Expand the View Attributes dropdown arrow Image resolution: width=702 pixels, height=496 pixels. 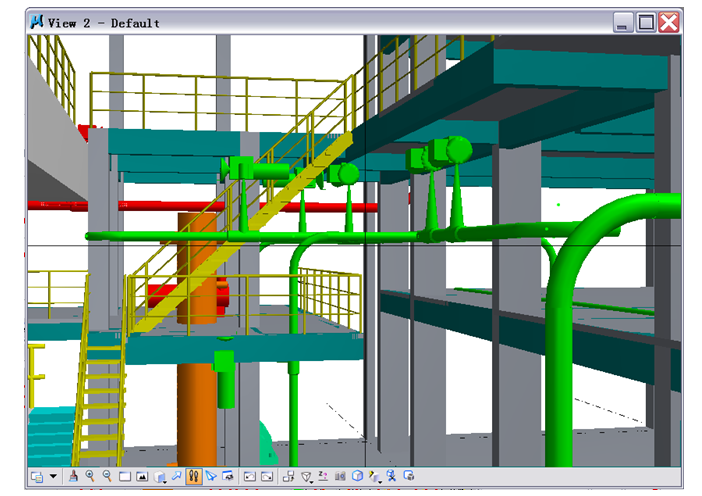pos(53,477)
